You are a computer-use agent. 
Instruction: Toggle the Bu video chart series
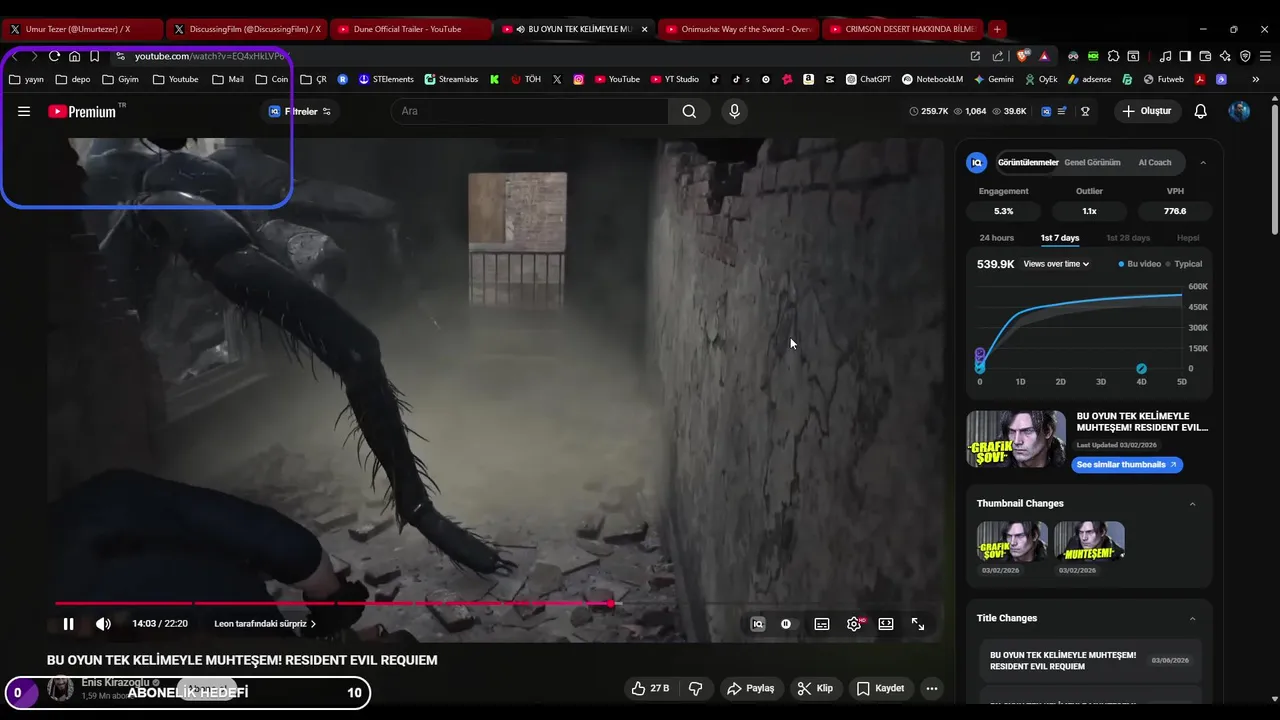click(1140, 264)
